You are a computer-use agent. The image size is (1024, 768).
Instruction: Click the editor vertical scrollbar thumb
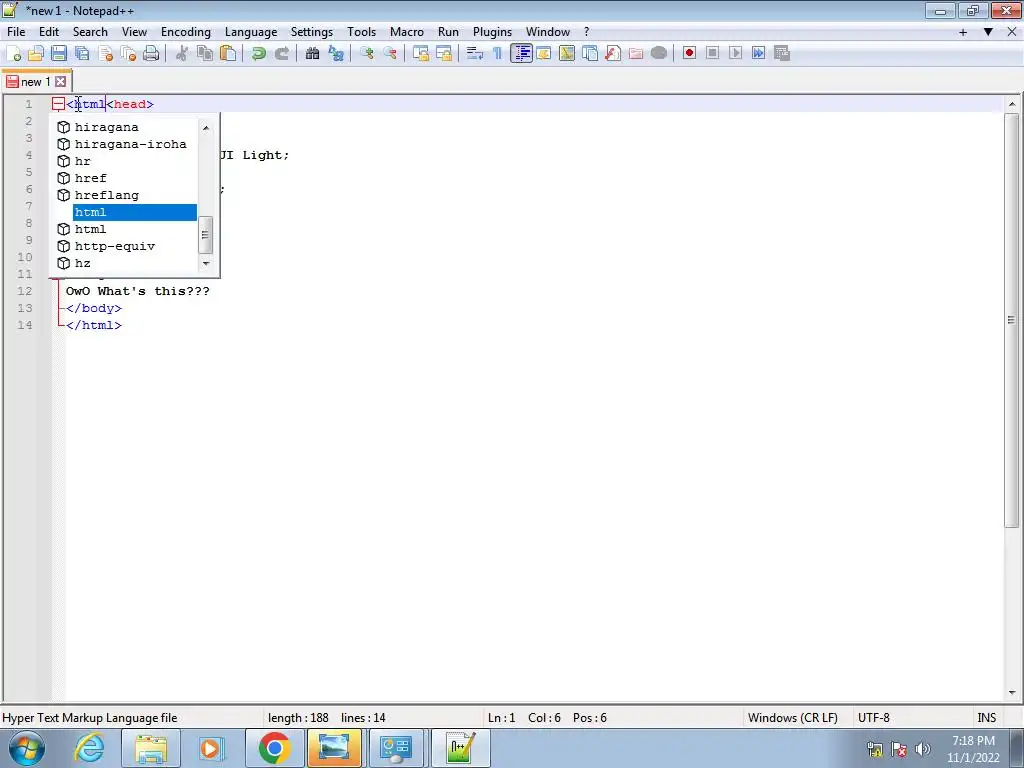coord(1012,320)
